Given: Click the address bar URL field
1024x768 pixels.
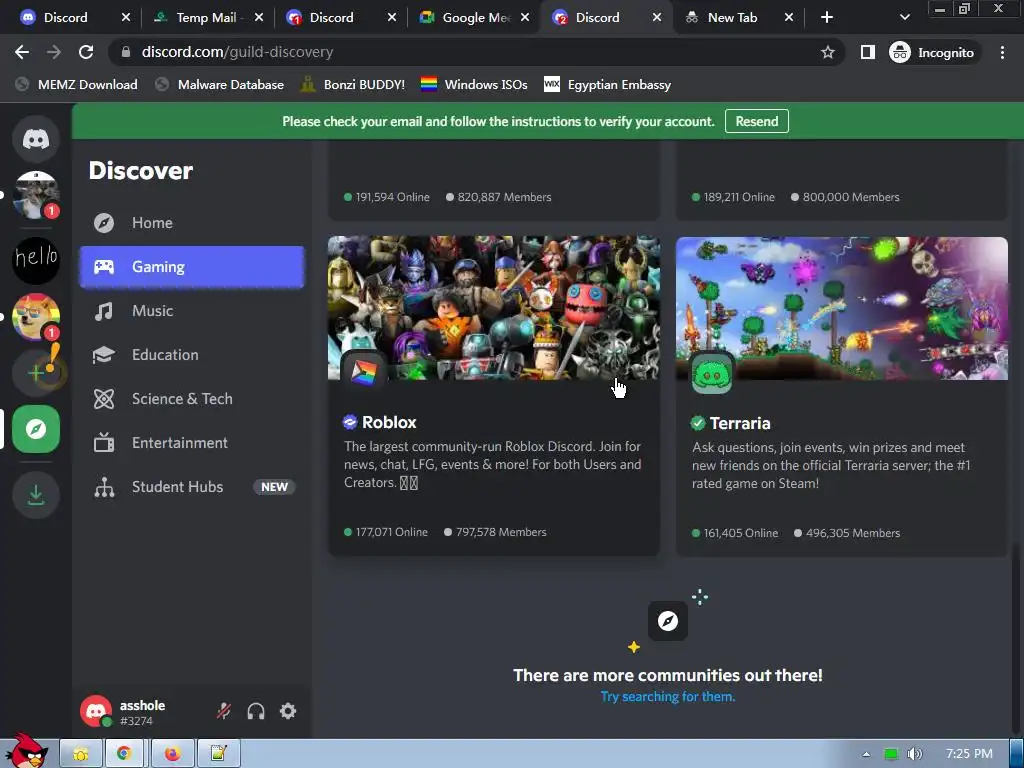Looking at the screenshot, I should (477, 52).
